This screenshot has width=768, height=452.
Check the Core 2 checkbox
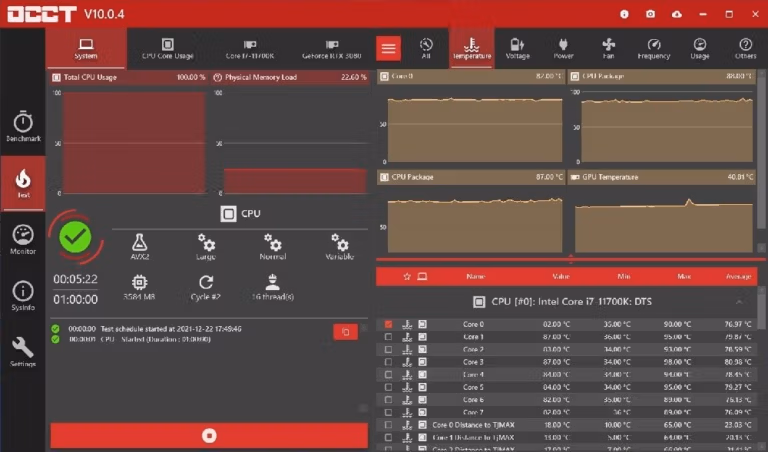pyautogui.click(x=388, y=350)
